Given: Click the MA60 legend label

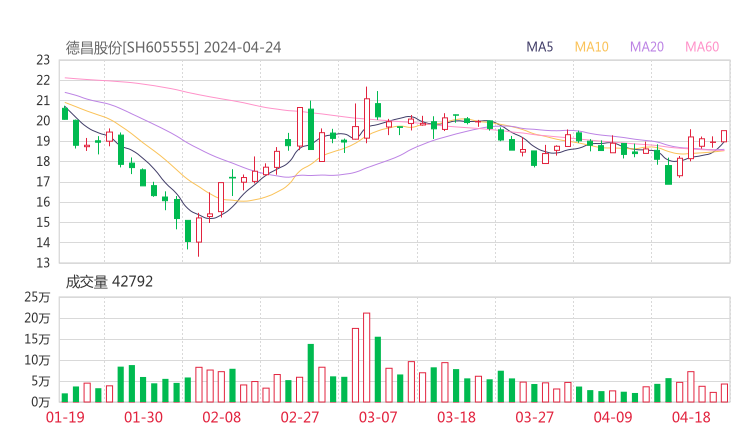Looking at the screenshot, I should click(702, 47).
